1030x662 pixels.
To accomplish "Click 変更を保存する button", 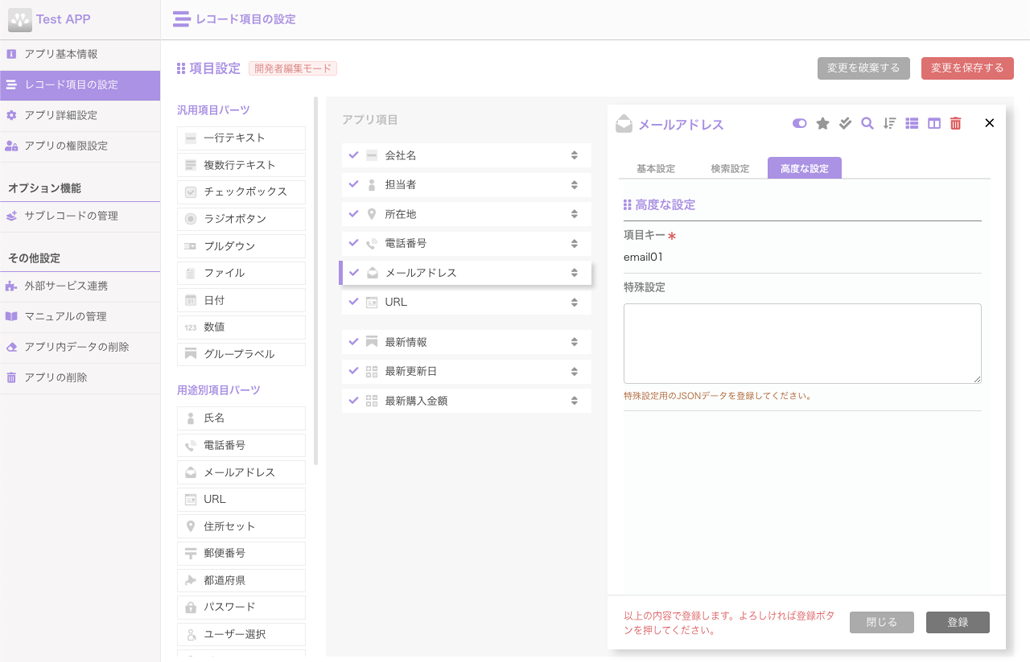I will 967,68.
